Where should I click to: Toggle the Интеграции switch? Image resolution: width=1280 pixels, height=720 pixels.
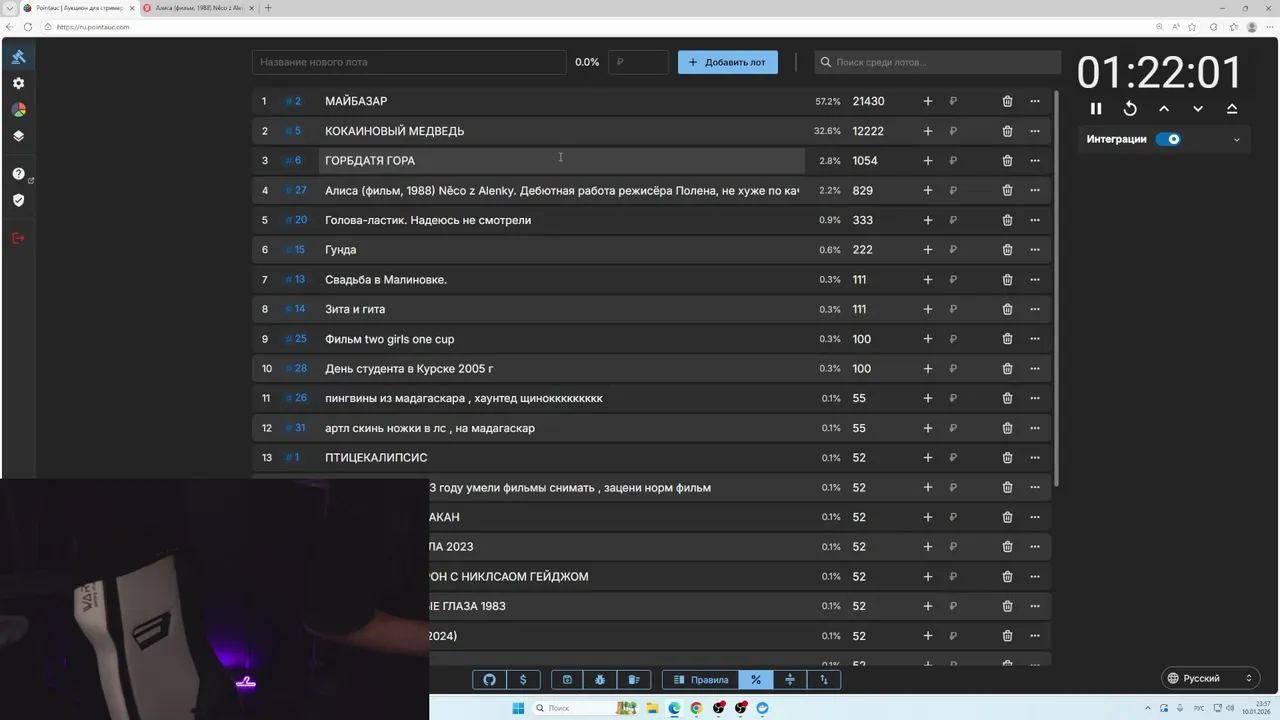(1168, 139)
